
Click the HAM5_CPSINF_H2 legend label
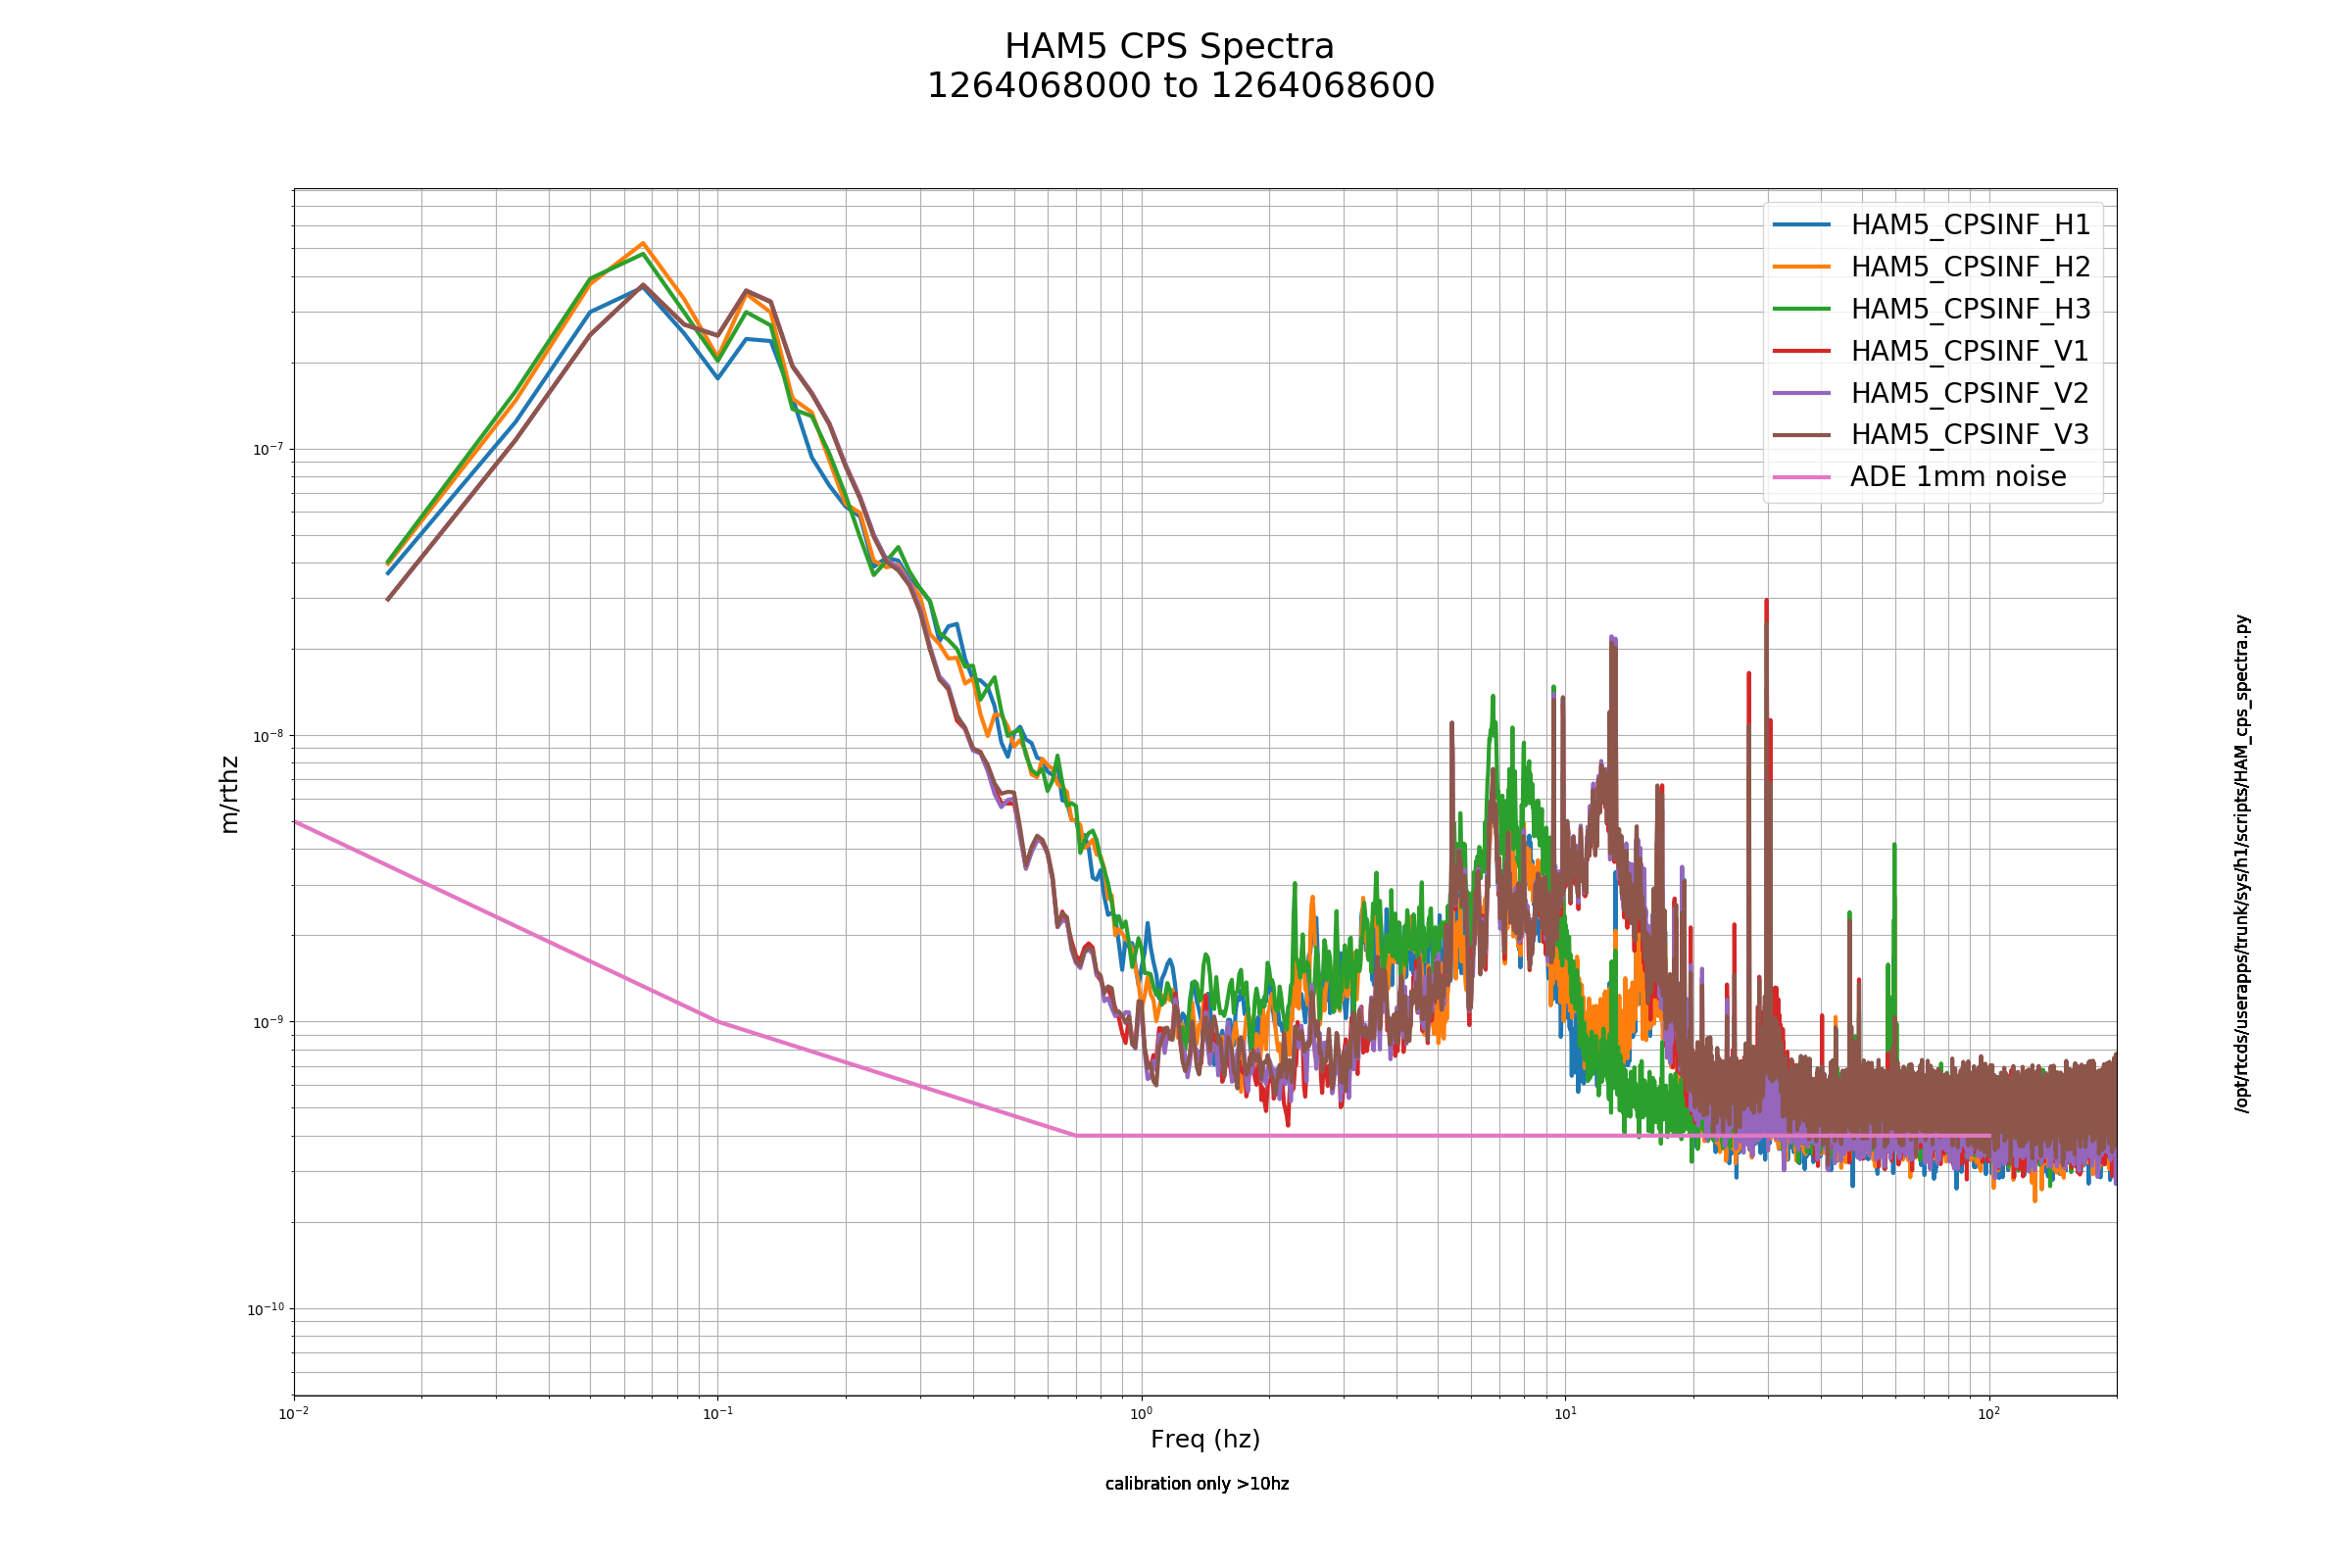(x=1970, y=267)
